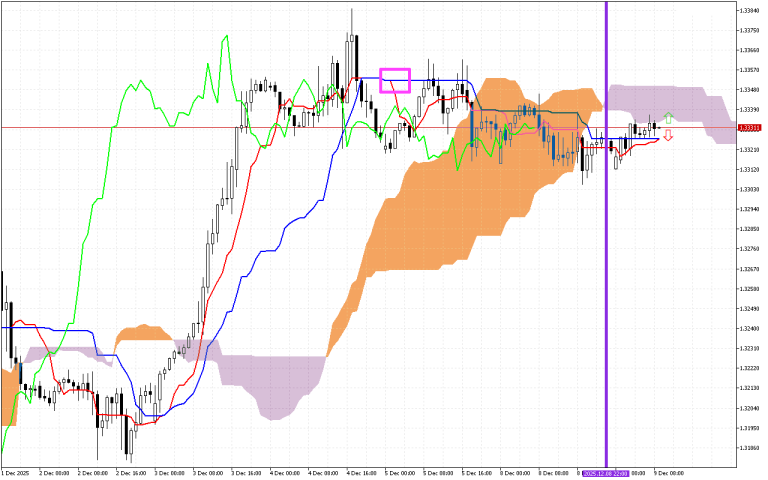Click the green up arrow signal marker
The width and height of the screenshot is (768, 480).
click(x=669, y=118)
